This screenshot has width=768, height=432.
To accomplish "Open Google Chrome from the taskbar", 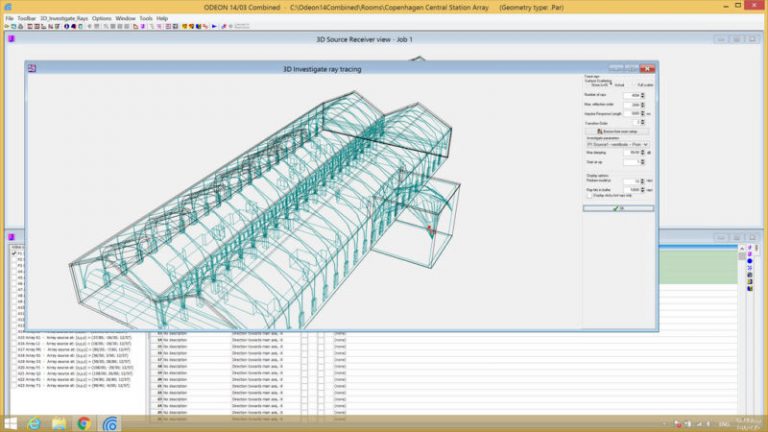I will click(x=84, y=423).
